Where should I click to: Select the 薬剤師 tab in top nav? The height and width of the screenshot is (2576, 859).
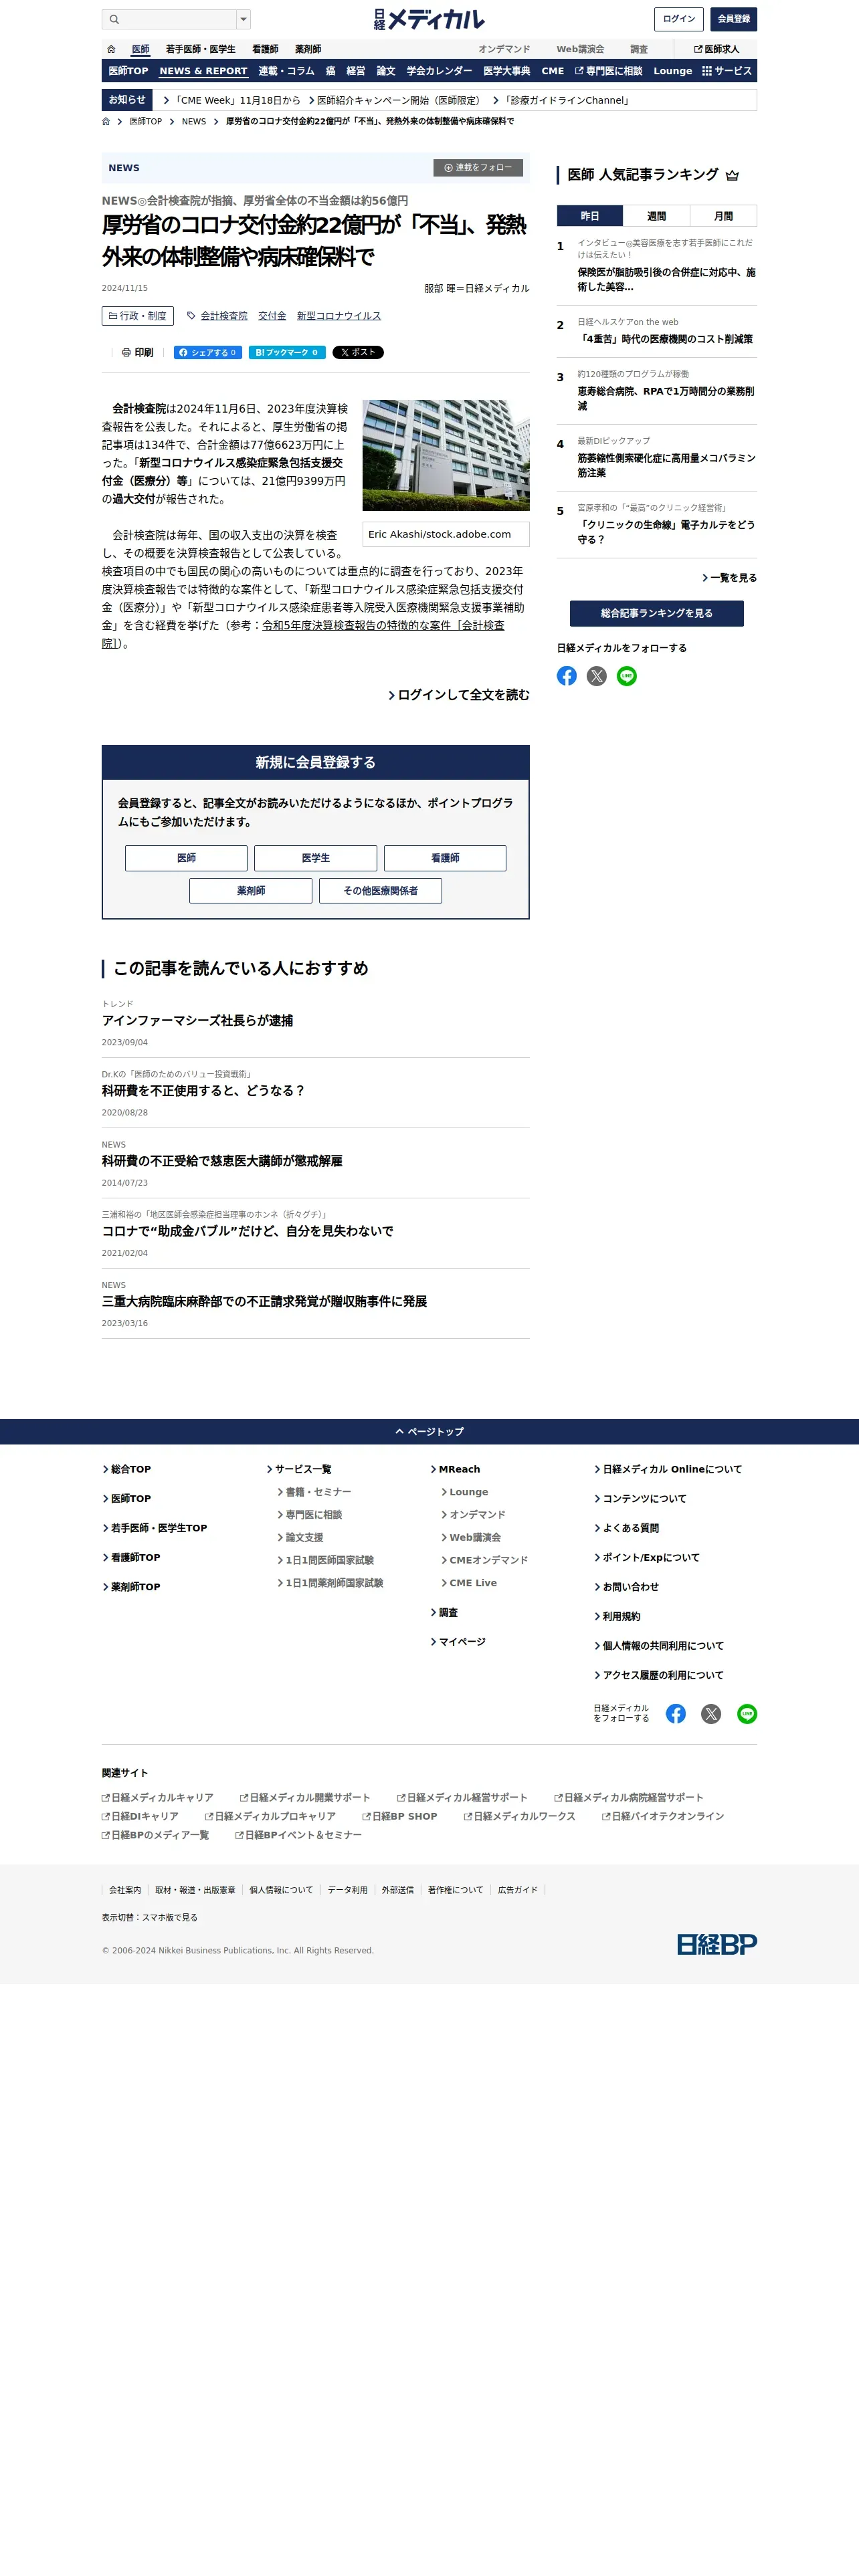tap(308, 49)
